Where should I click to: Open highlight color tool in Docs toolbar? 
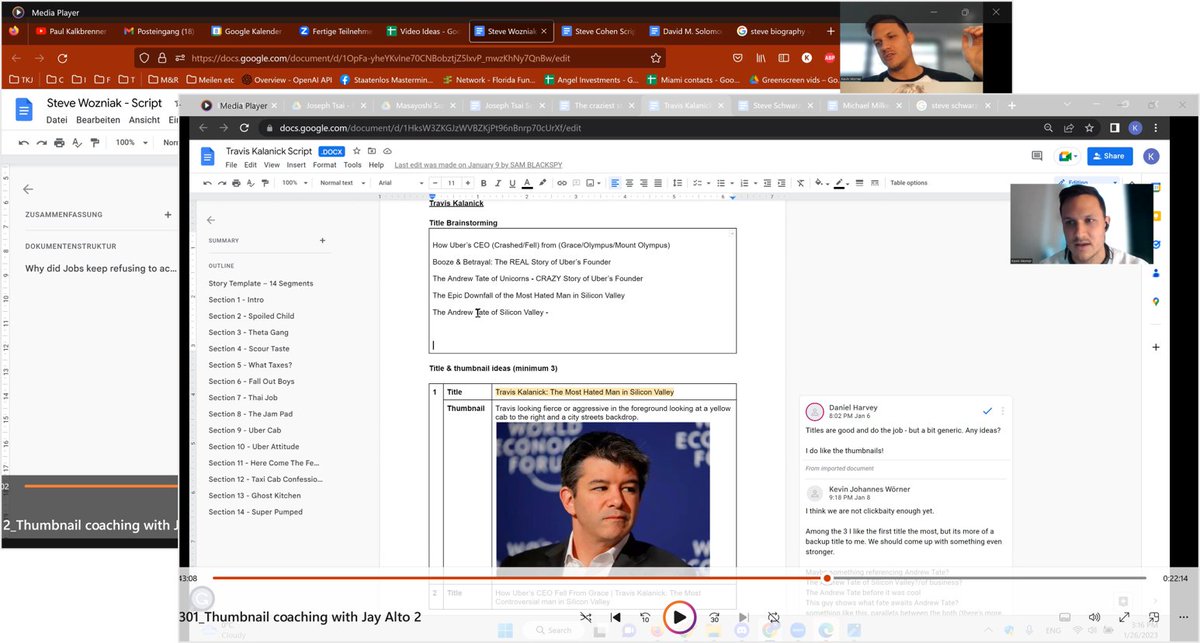click(542, 183)
